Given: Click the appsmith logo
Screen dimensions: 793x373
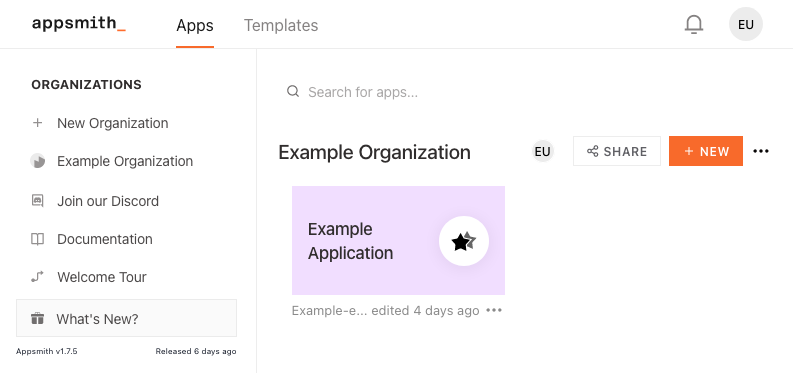Looking at the screenshot, I should (78, 24).
